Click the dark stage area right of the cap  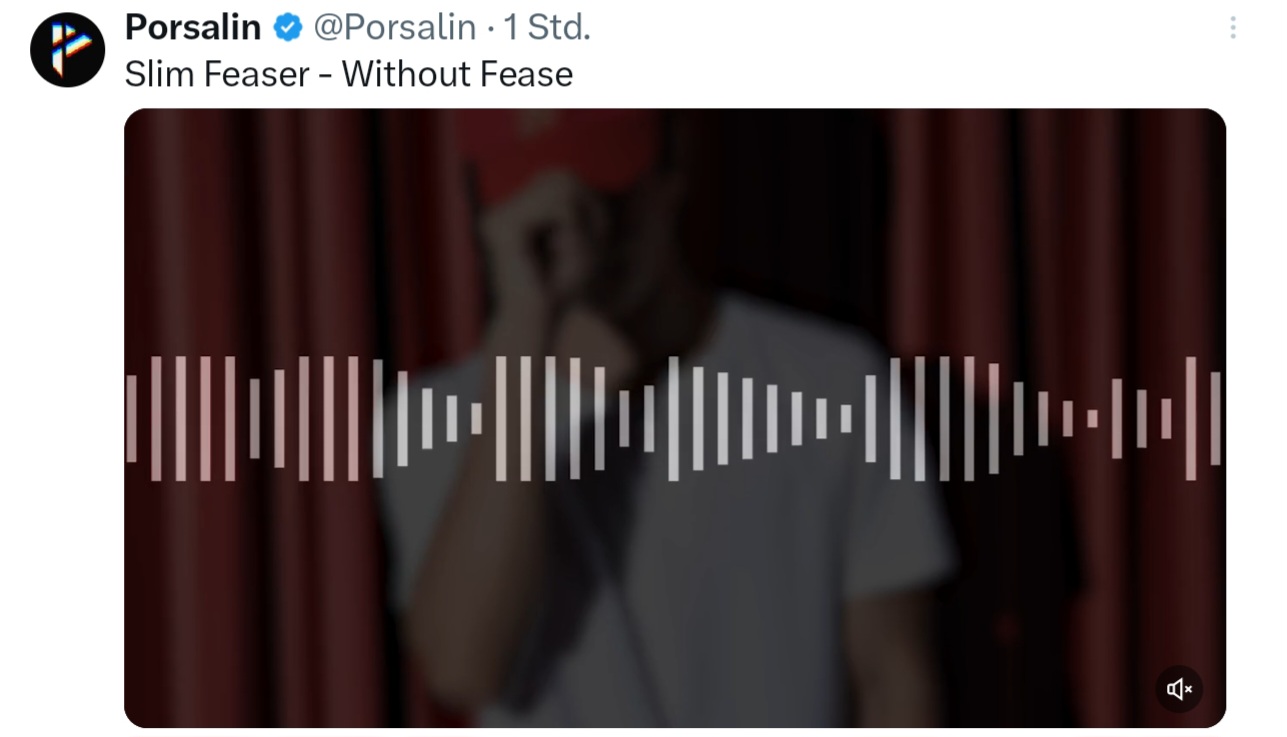click(x=780, y=200)
